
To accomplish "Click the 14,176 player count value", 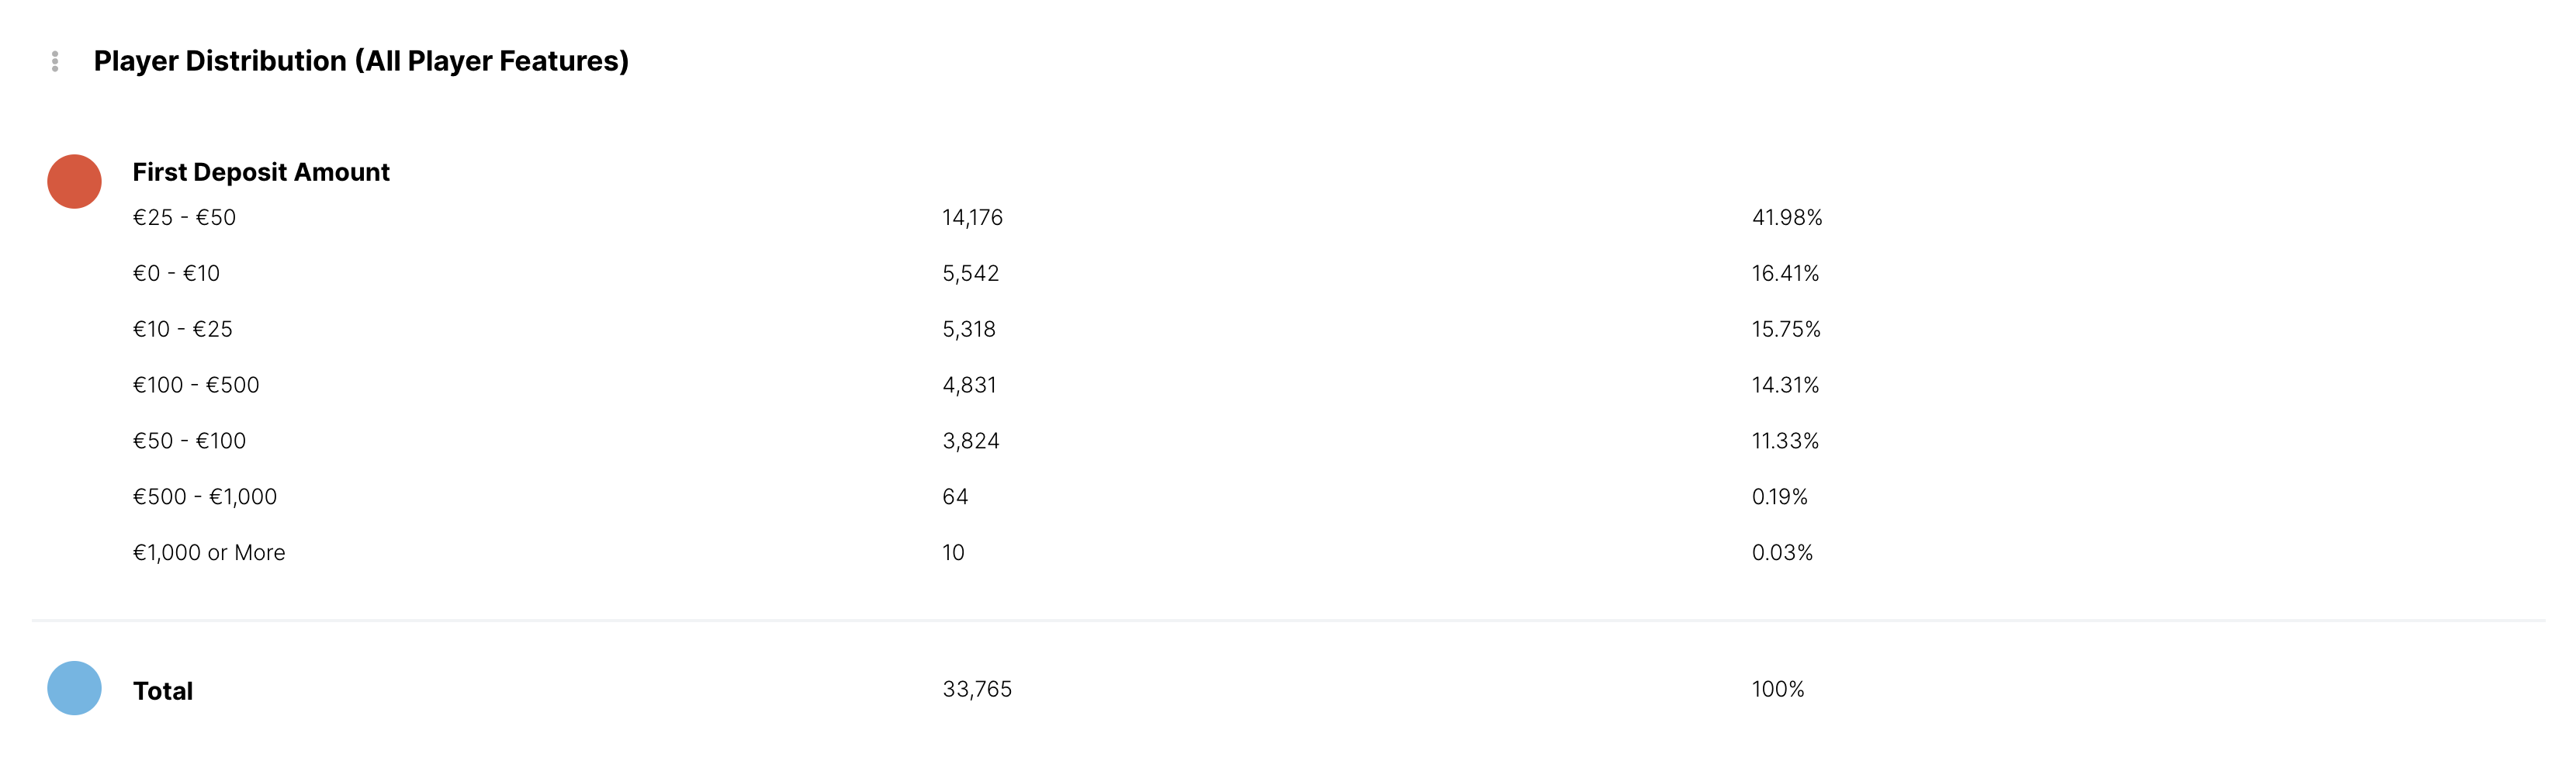I will click(972, 218).
